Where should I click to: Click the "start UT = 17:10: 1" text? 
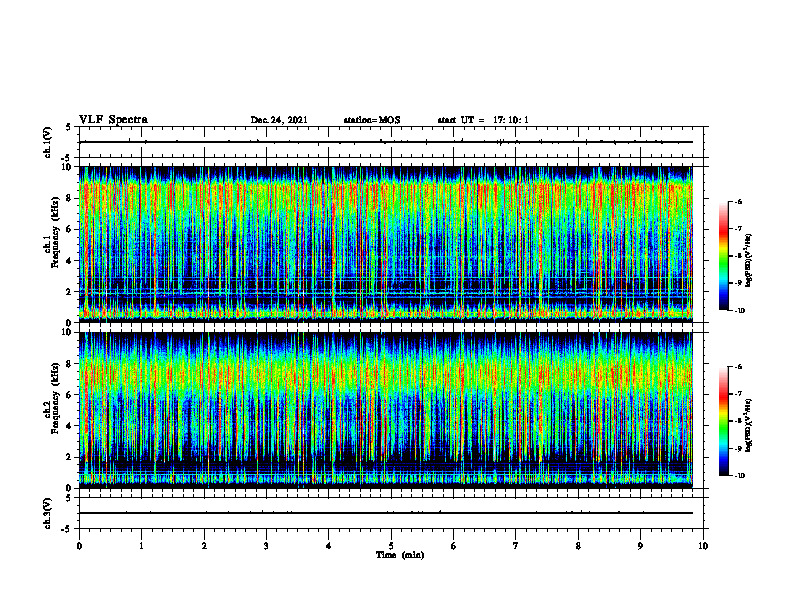pos(483,120)
